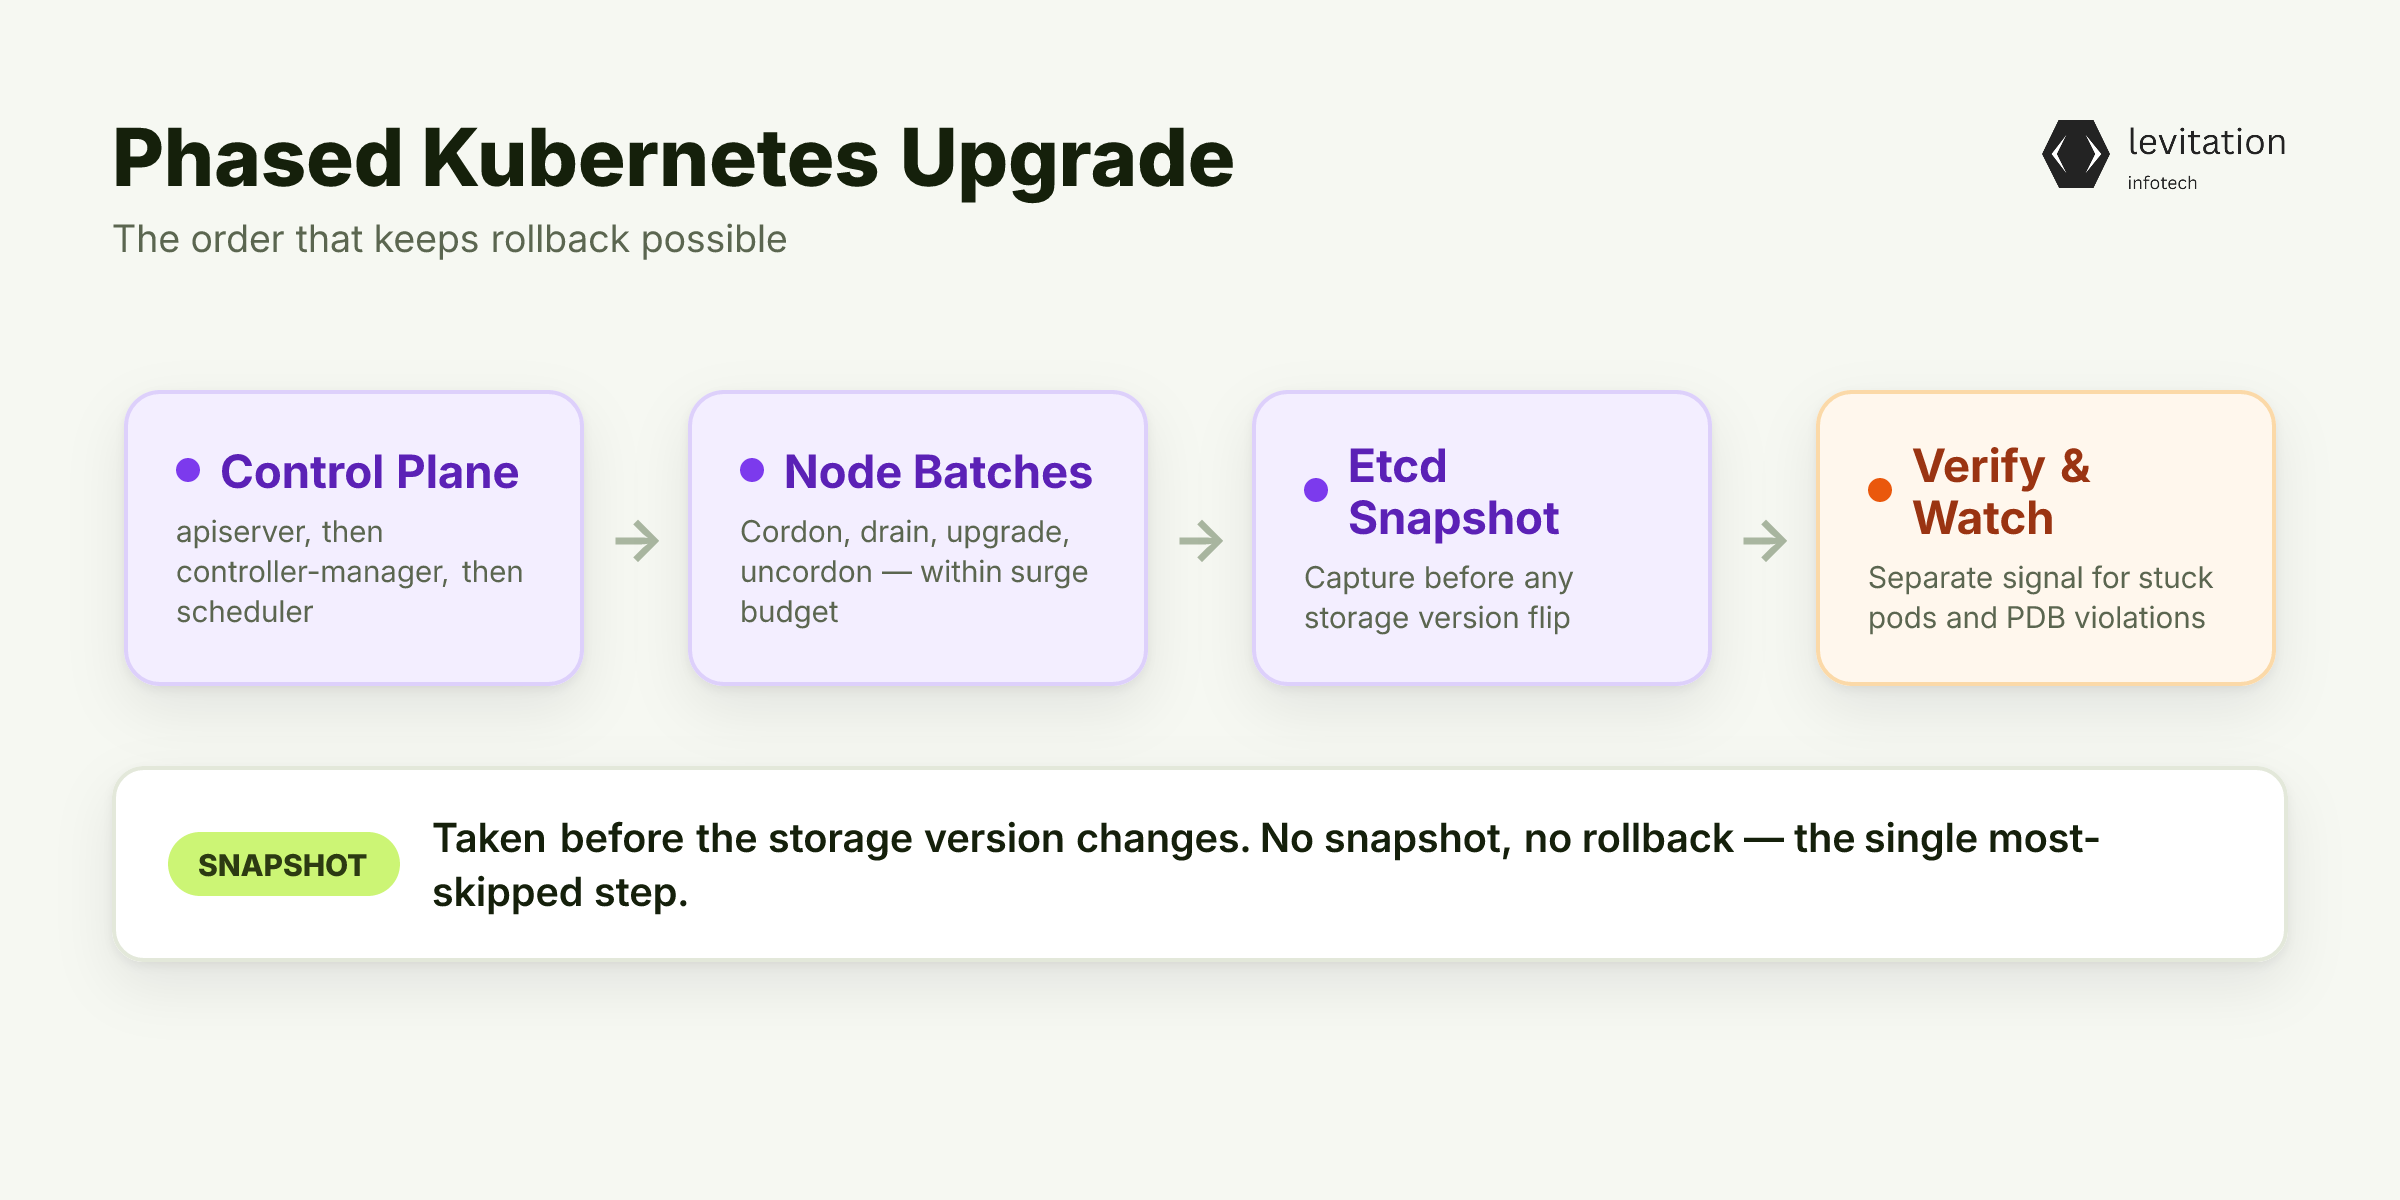Click the Phased Kubernetes Upgrade title
This screenshot has width=2400, height=1200.
point(673,158)
